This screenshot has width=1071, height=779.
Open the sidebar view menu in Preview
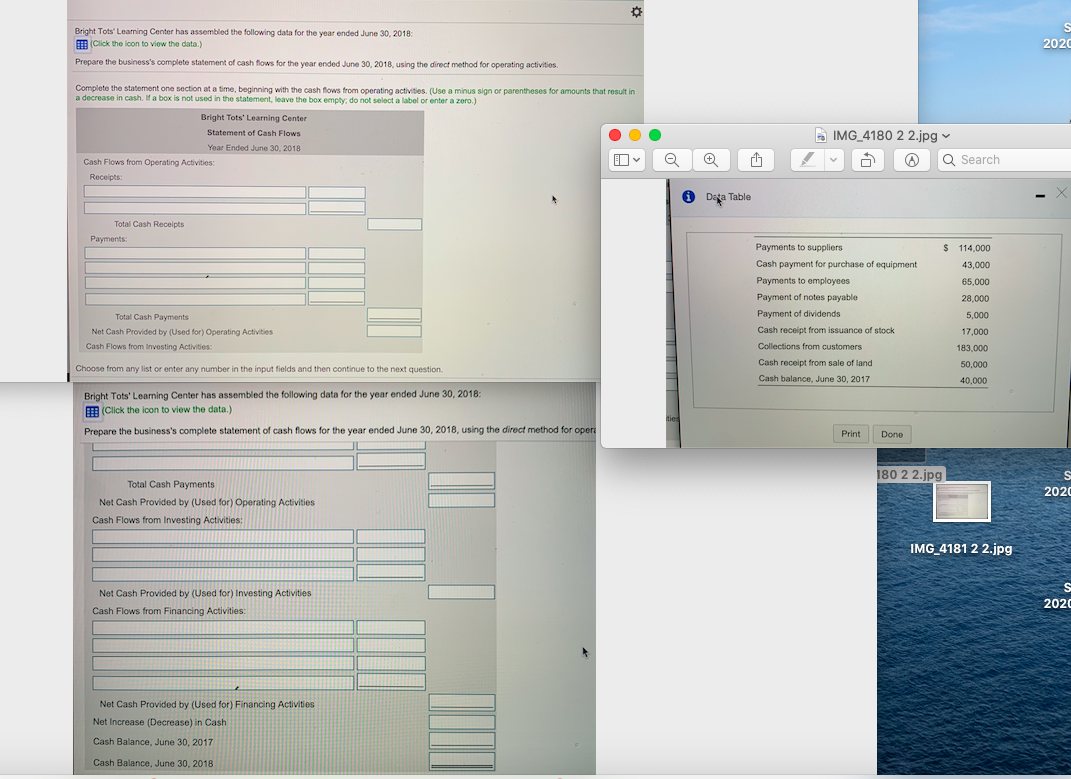[626, 160]
